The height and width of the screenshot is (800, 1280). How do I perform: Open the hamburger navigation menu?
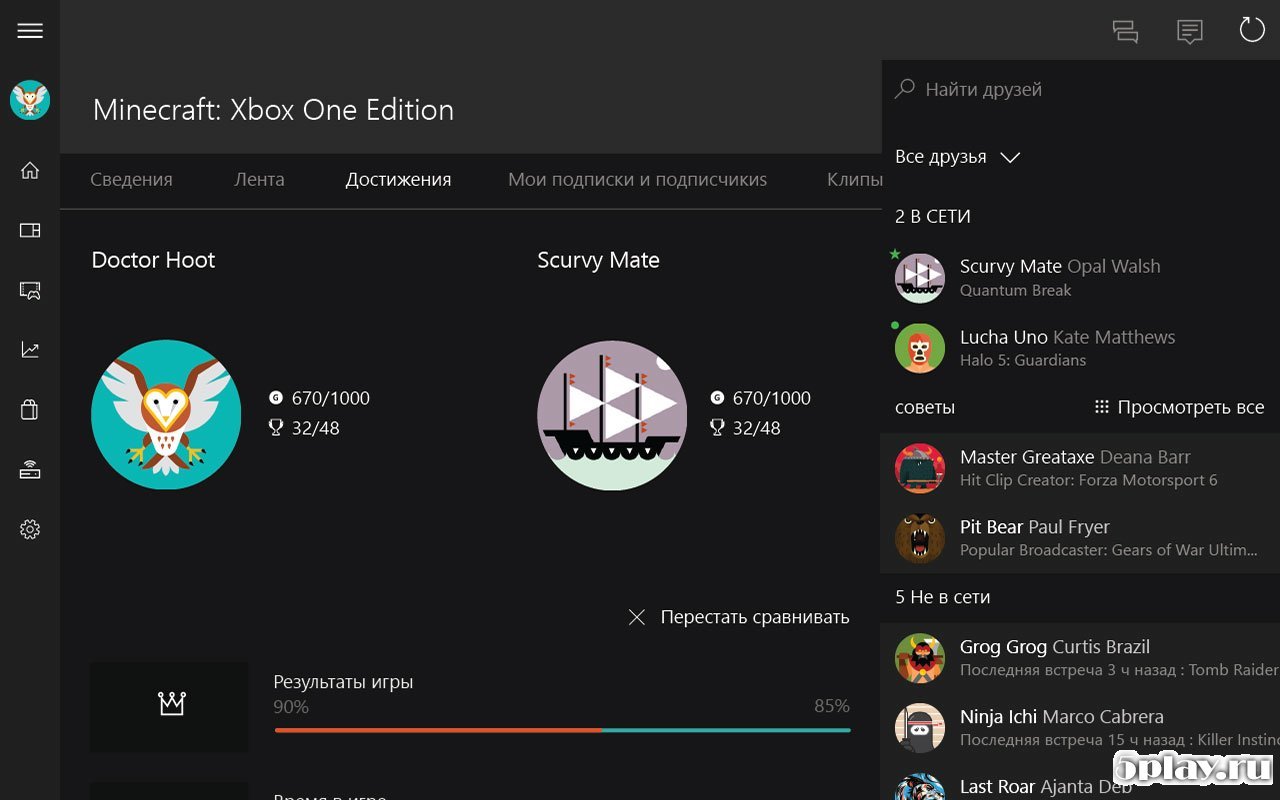(30, 31)
